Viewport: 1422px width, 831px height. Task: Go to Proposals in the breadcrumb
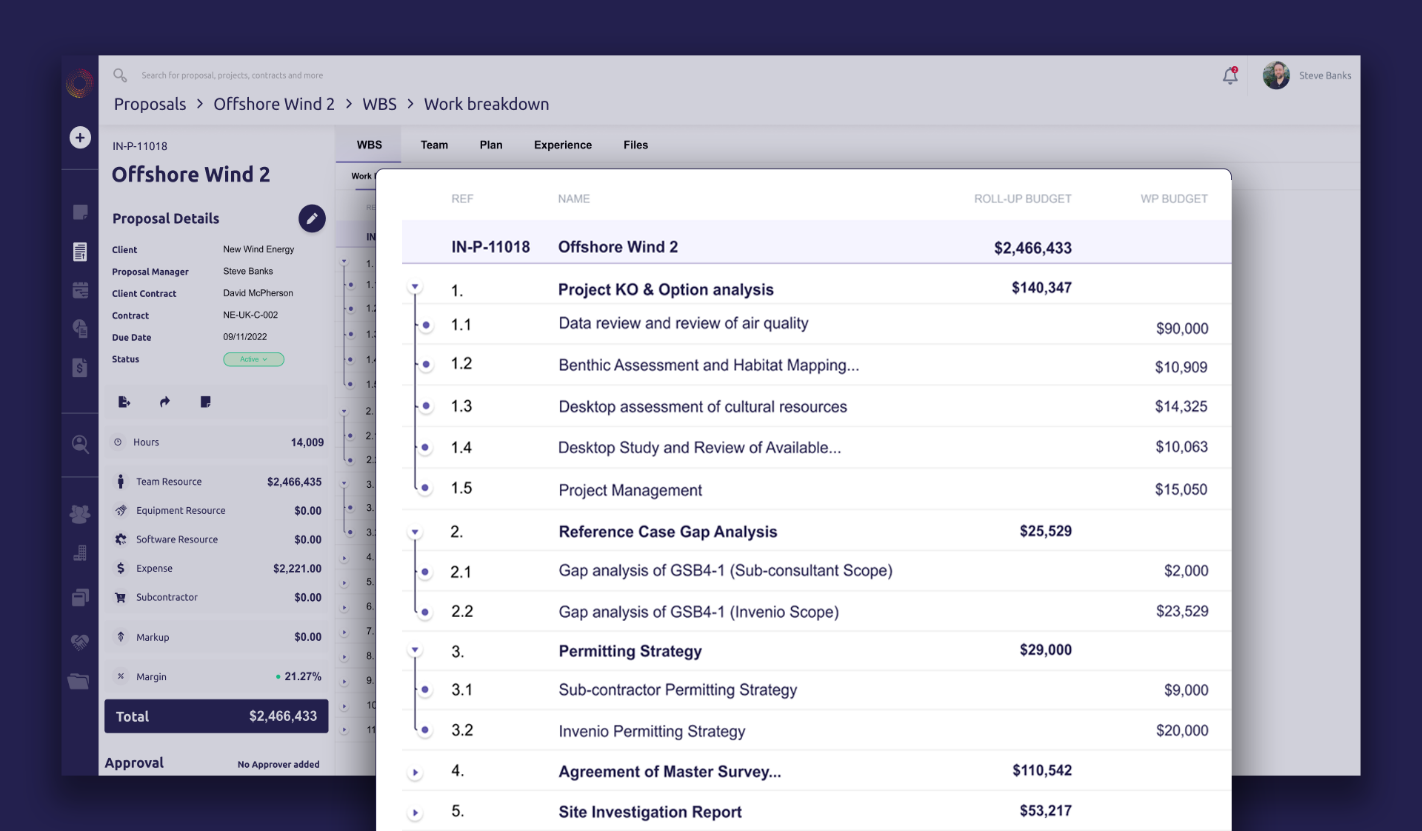(150, 104)
